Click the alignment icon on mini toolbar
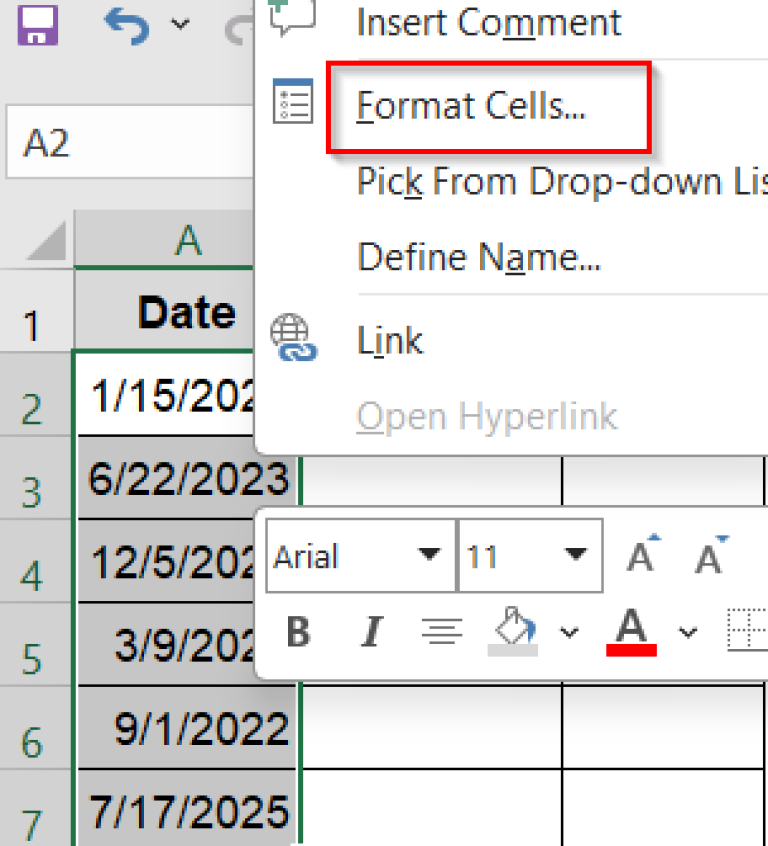 442,630
